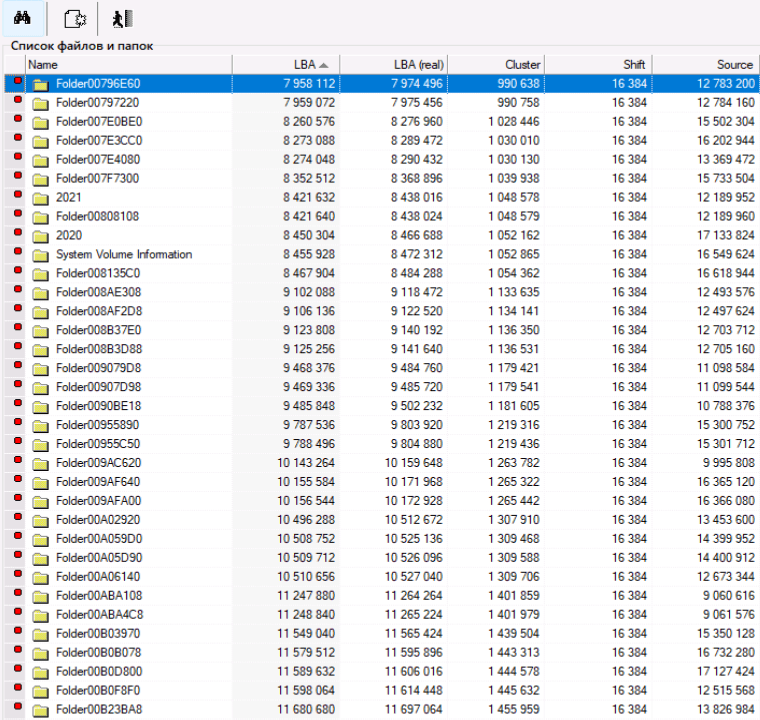Screen dimensions: 760x720
Task: Select the Folder009AC620 entry
Action: tap(99, 463)
